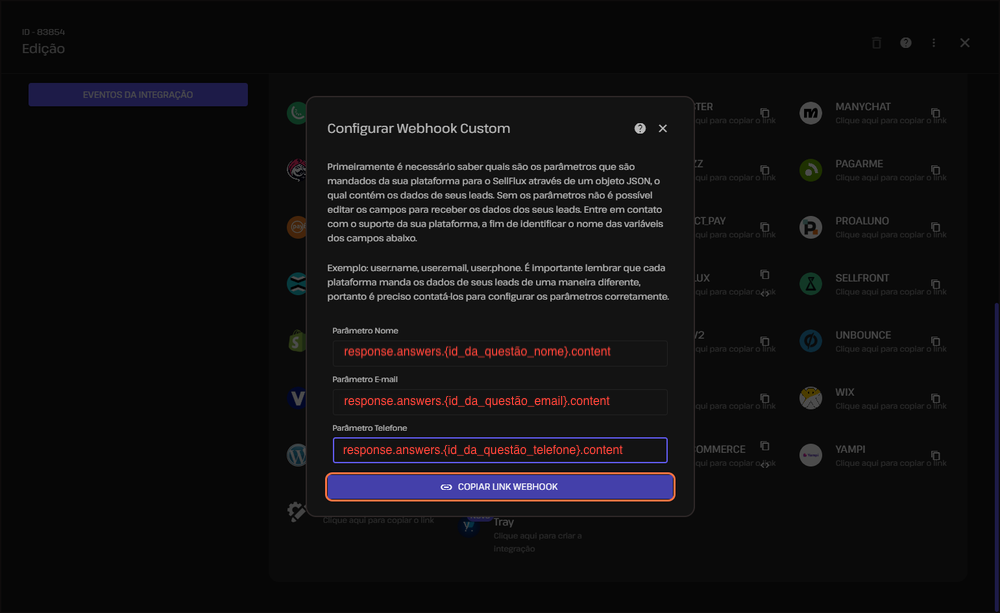Screen dimensions: 1000x613
Task: Open the three-dot more options menu
Action: coord(934,43)
